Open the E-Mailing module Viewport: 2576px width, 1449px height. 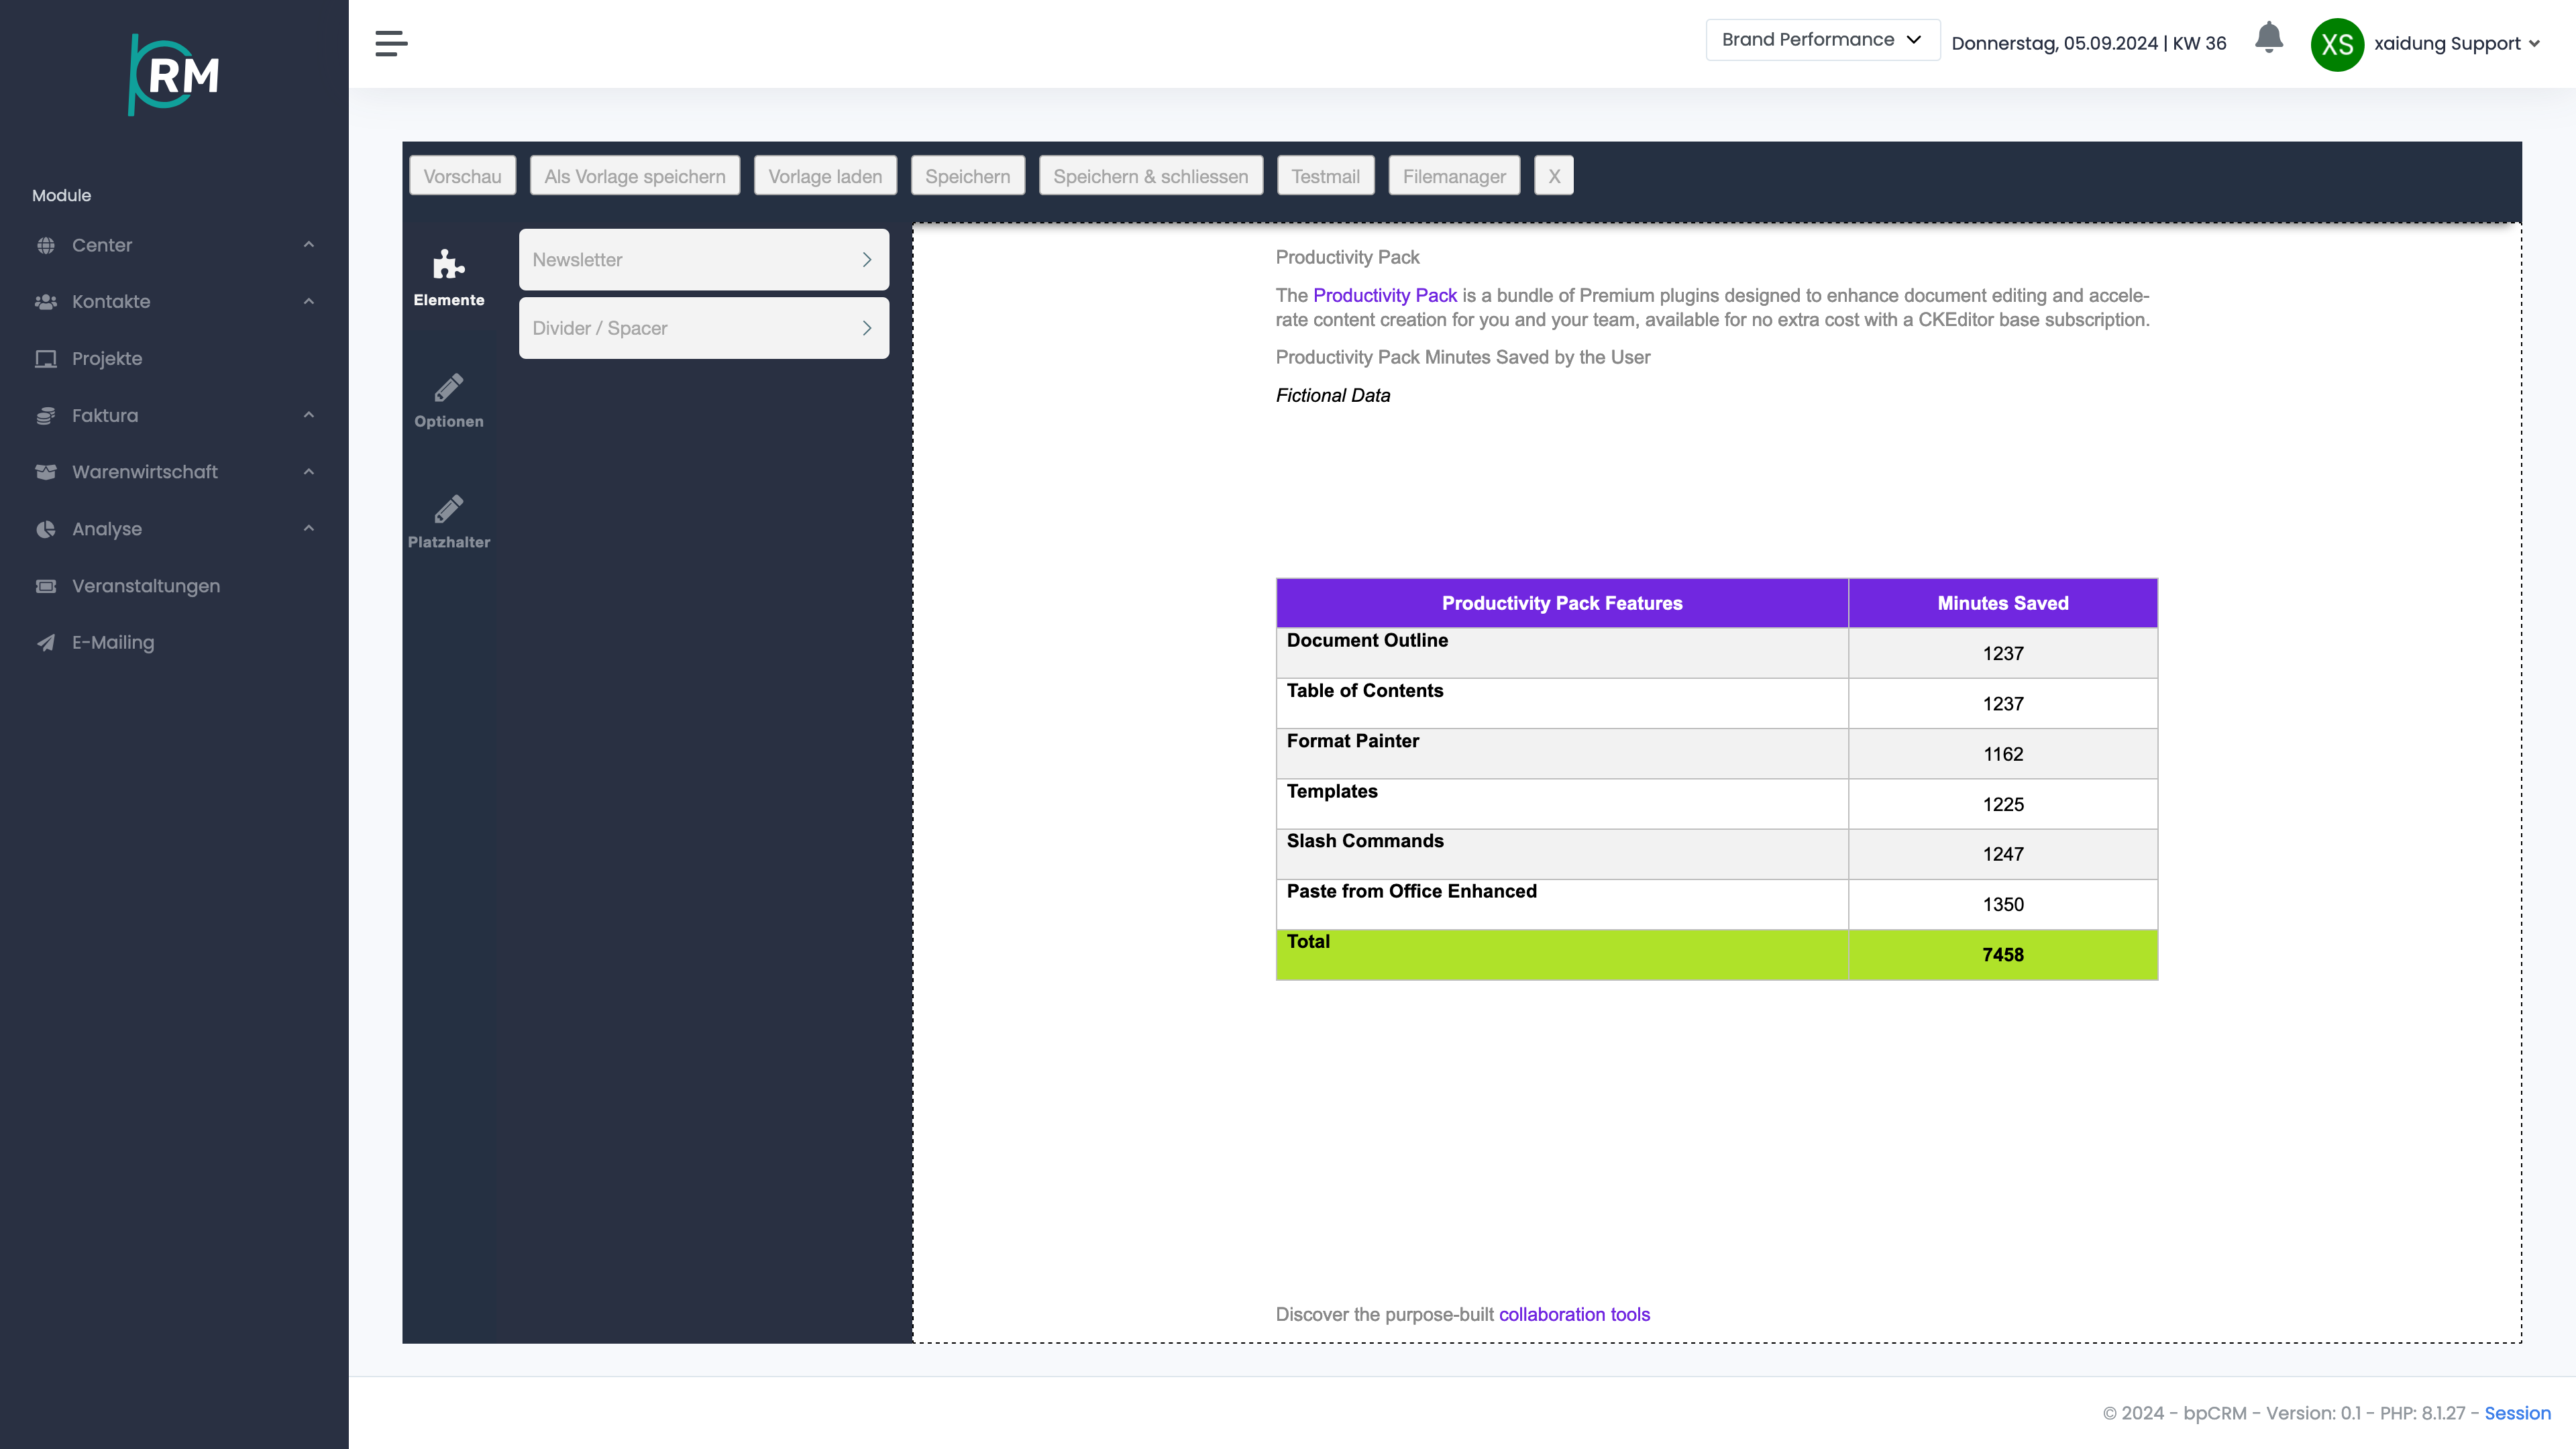coord(113,643)
